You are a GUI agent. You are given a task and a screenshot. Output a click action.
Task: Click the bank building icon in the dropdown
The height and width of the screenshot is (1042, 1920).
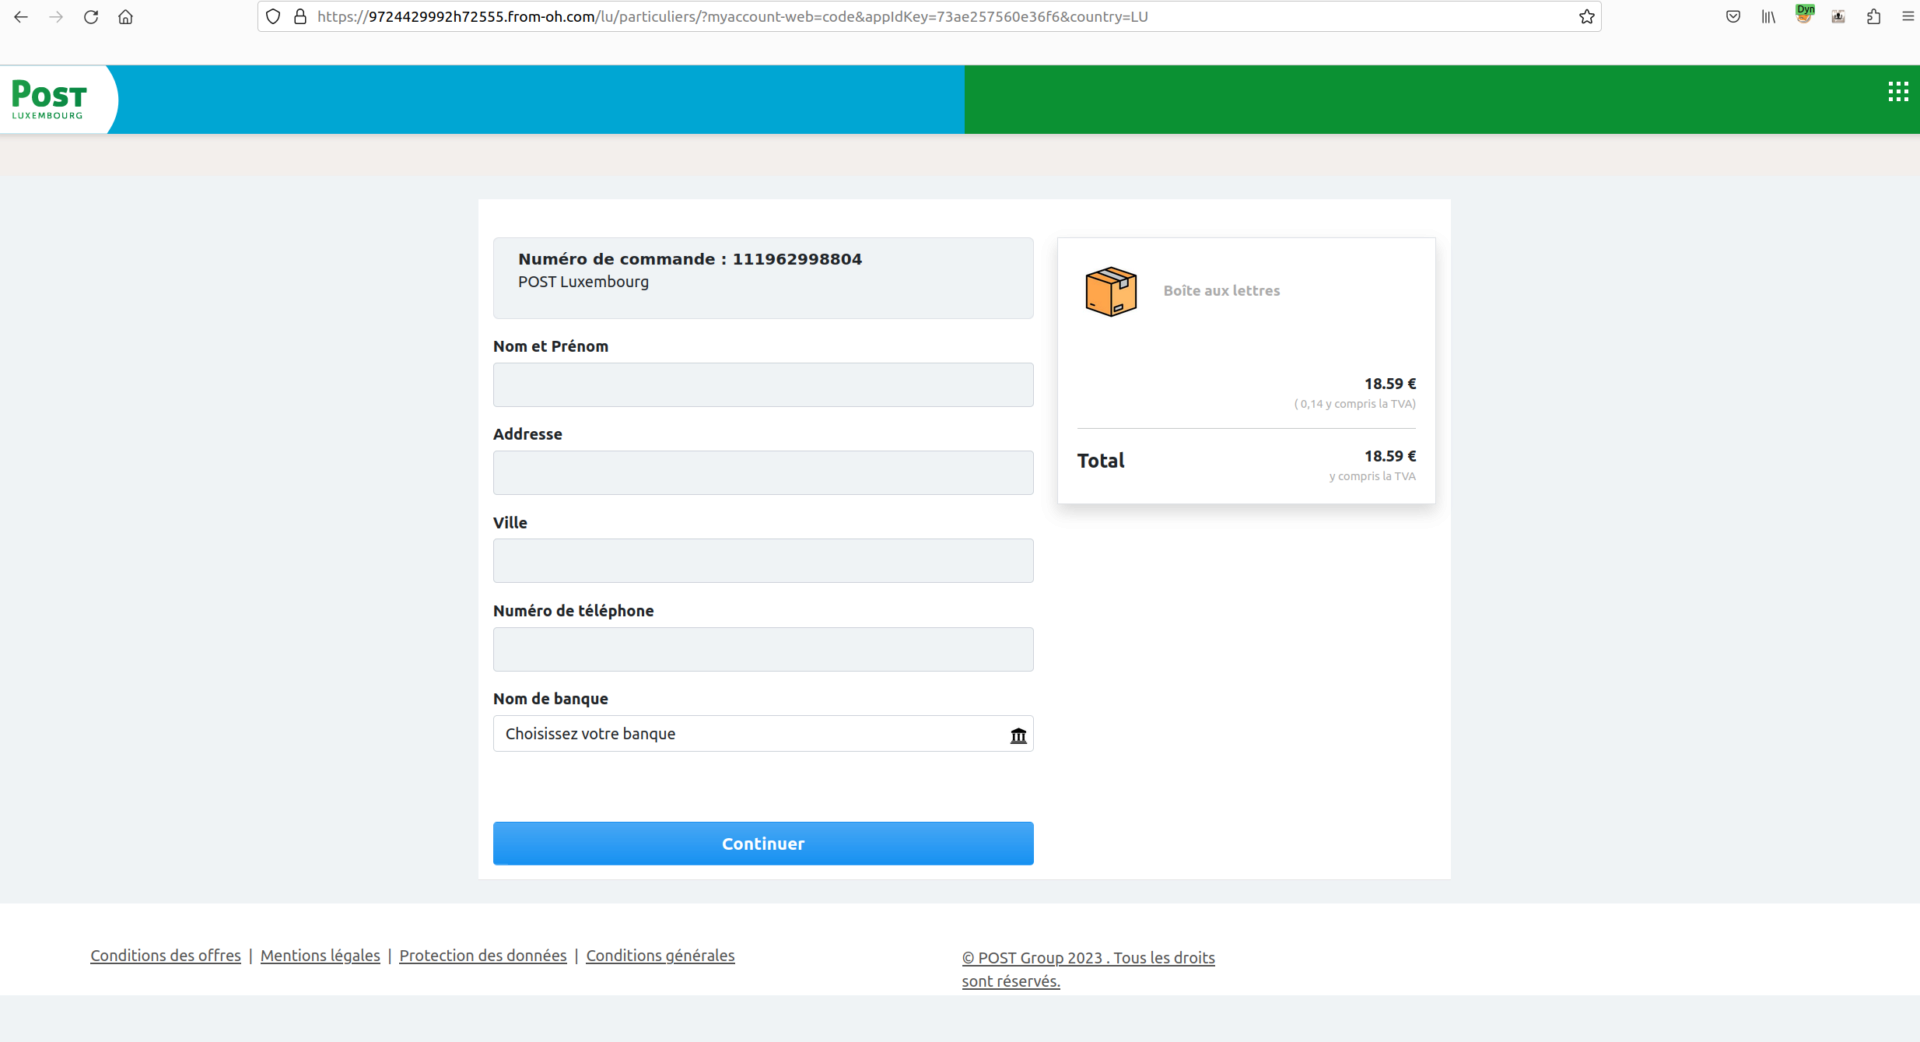click(1018, 736)
